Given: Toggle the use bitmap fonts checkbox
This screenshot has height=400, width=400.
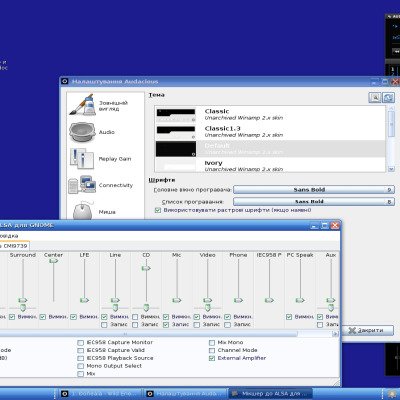Looking at the screenshot, I should point(158,210).
